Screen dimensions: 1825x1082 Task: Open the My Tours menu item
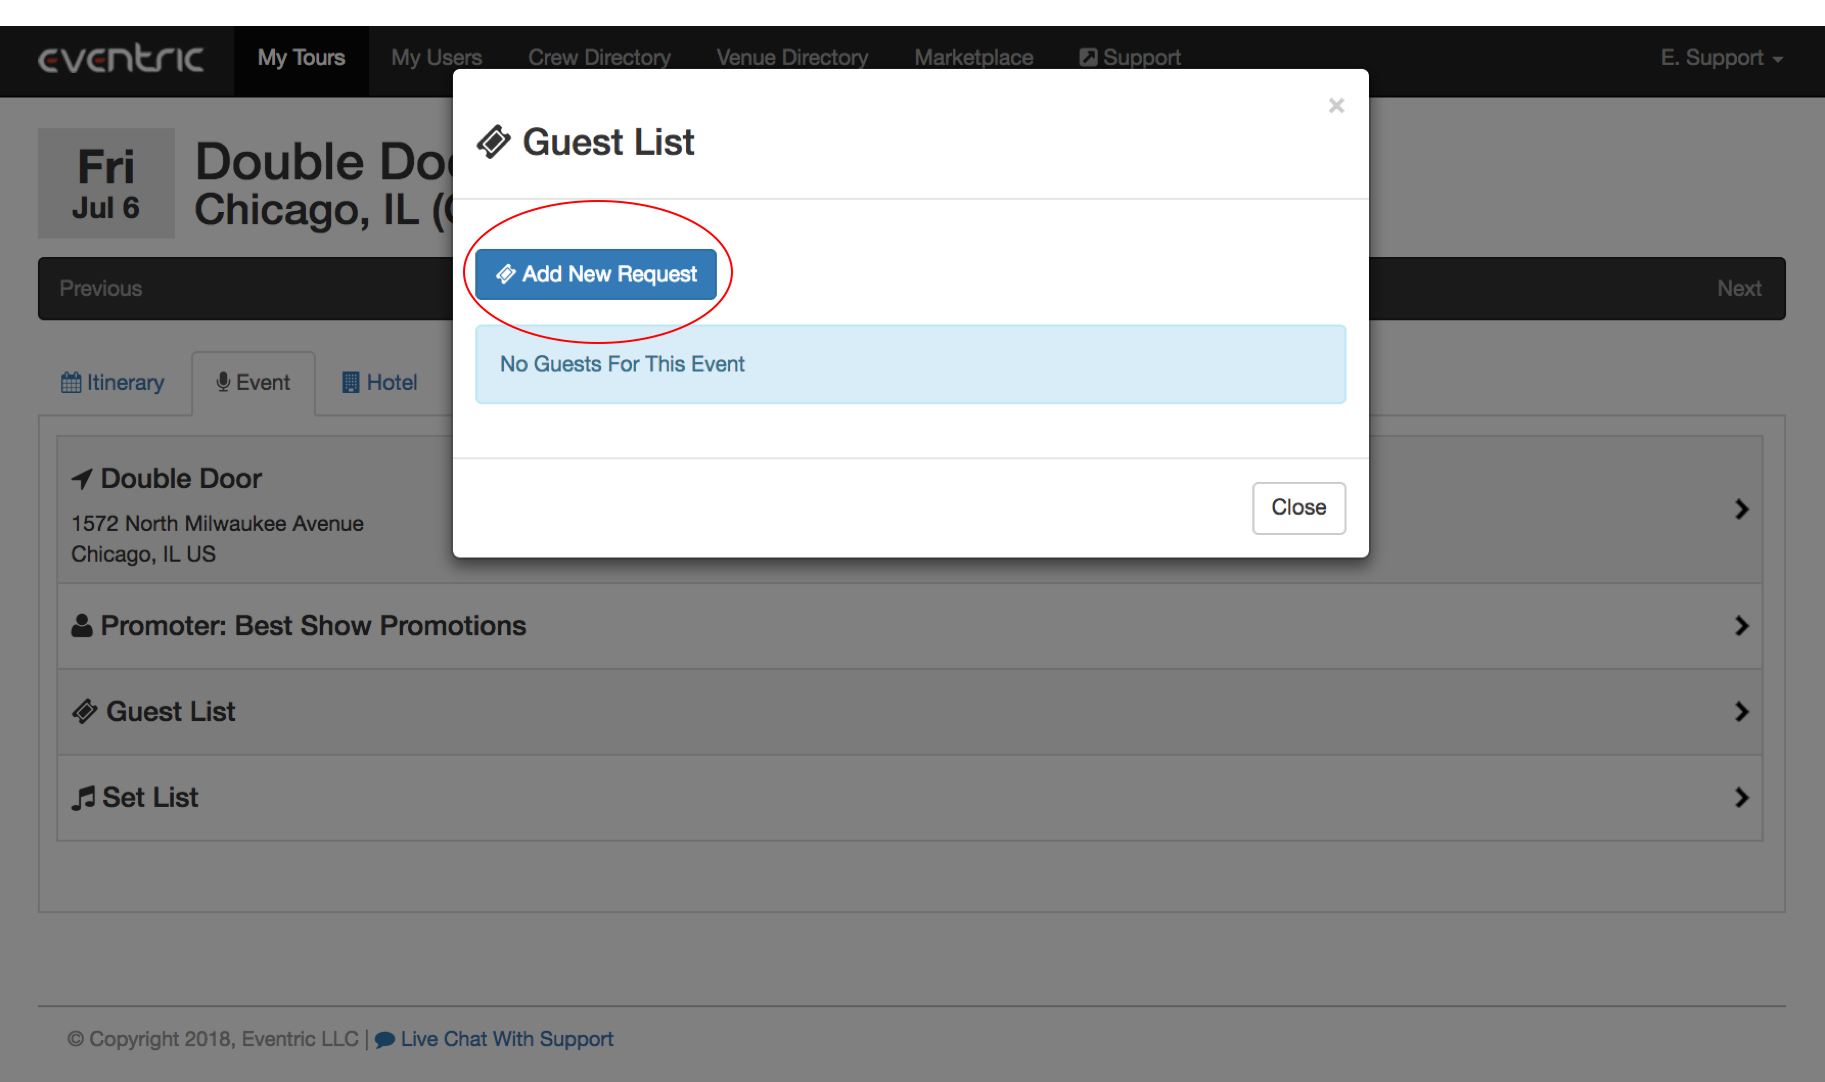tap(301, 58)
